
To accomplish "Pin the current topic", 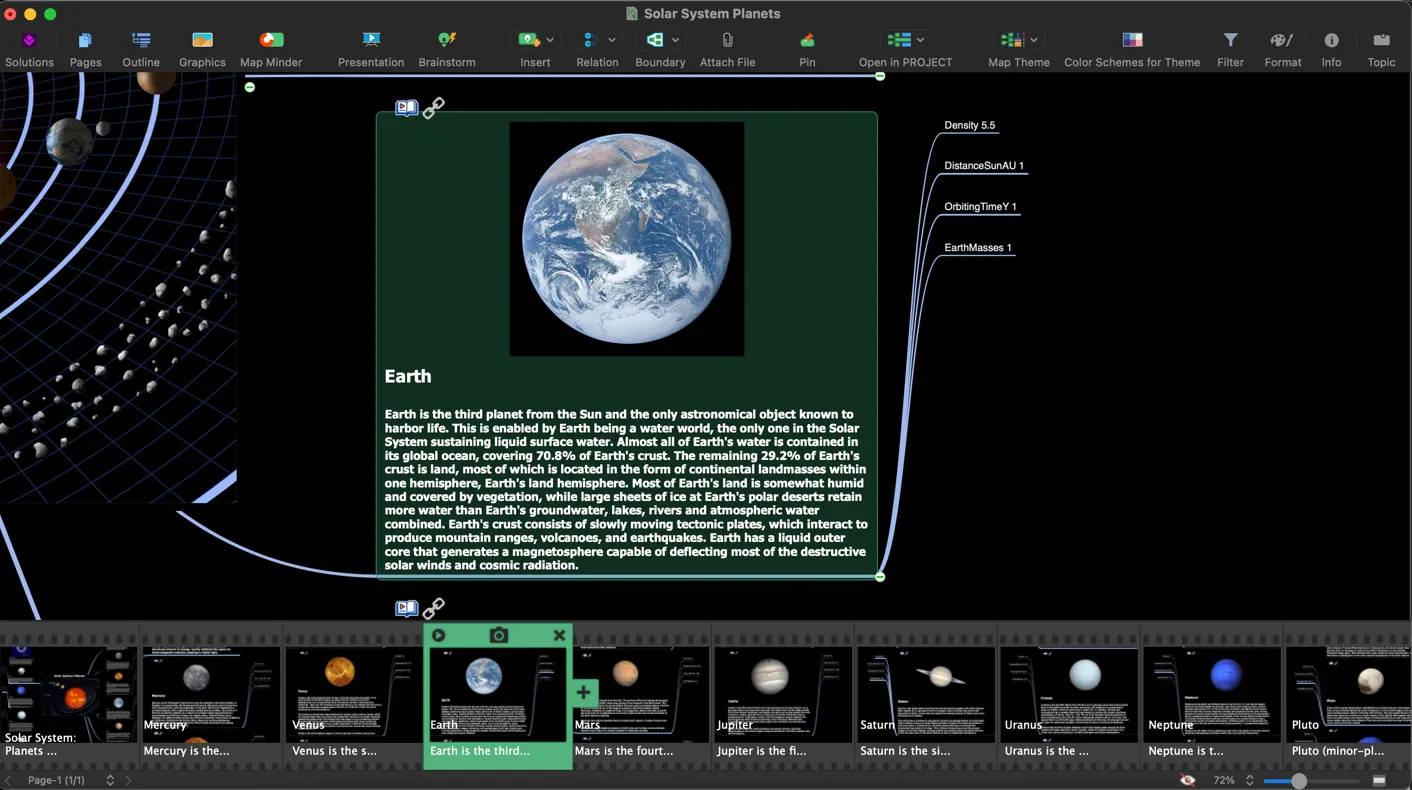I will (807, 45).
